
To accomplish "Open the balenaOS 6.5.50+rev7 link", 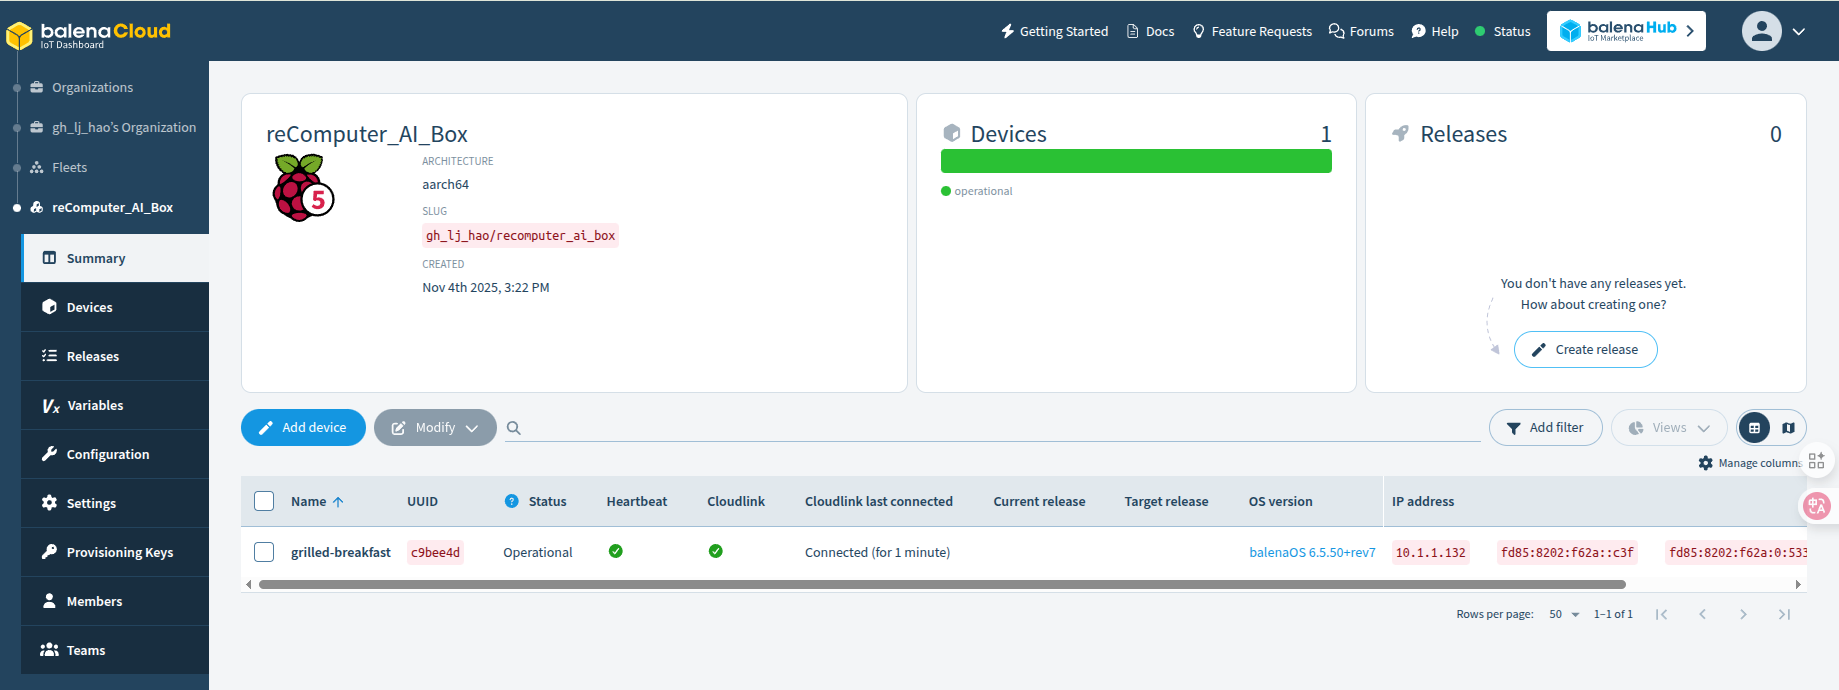I will (1312, 553).
